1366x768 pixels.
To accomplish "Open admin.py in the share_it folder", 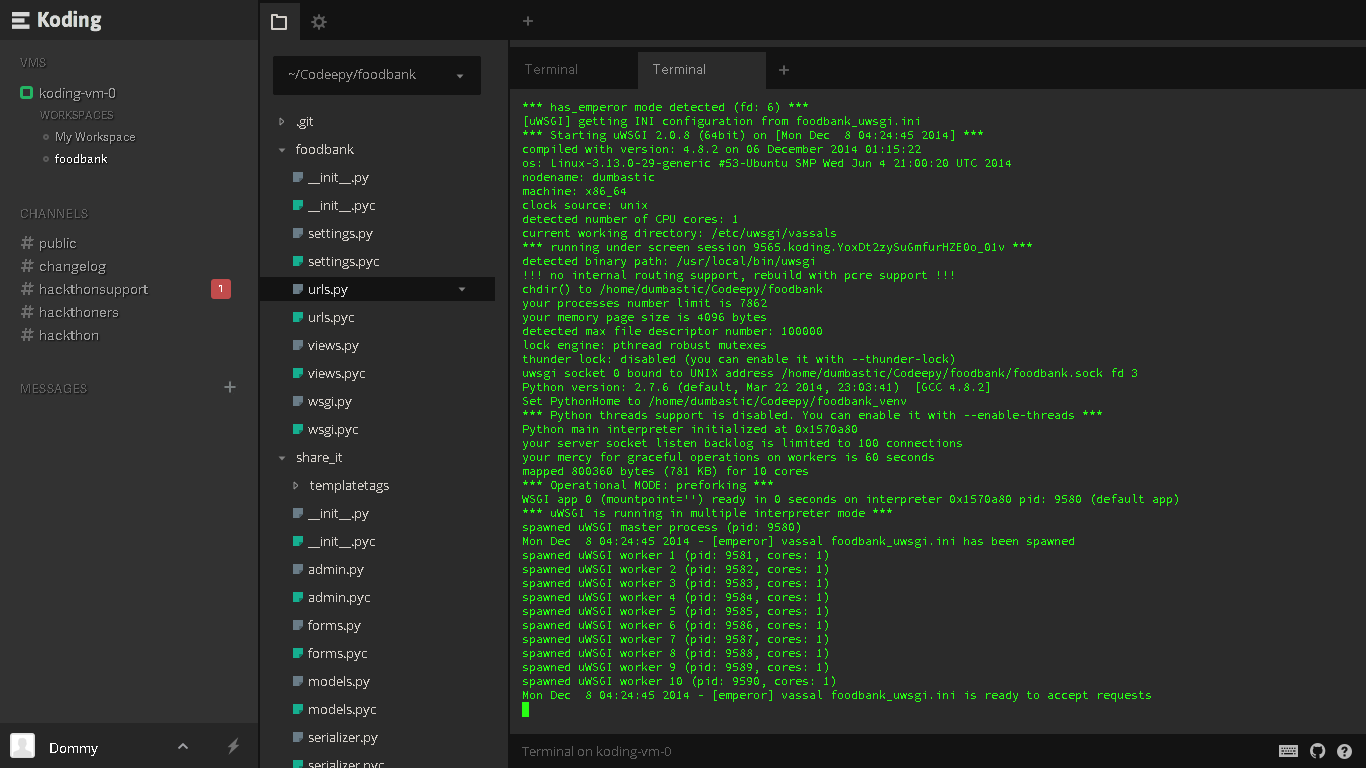I will 335,569.
